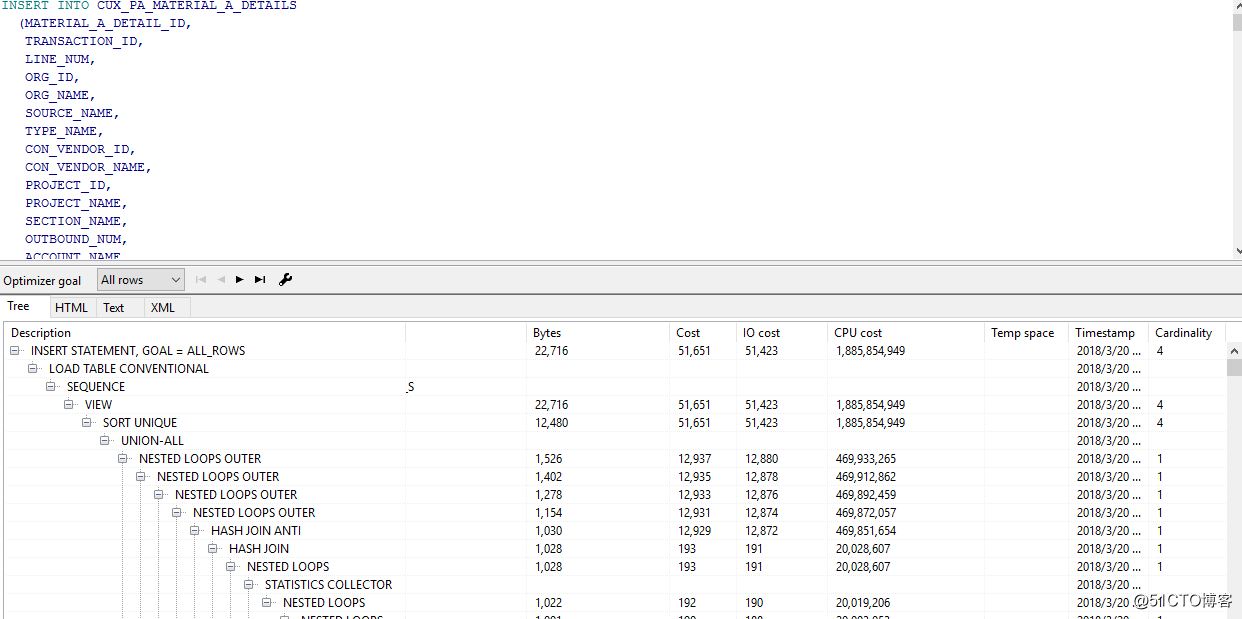Click SOURCE_NAME in the SQL editor

point(69,113)
